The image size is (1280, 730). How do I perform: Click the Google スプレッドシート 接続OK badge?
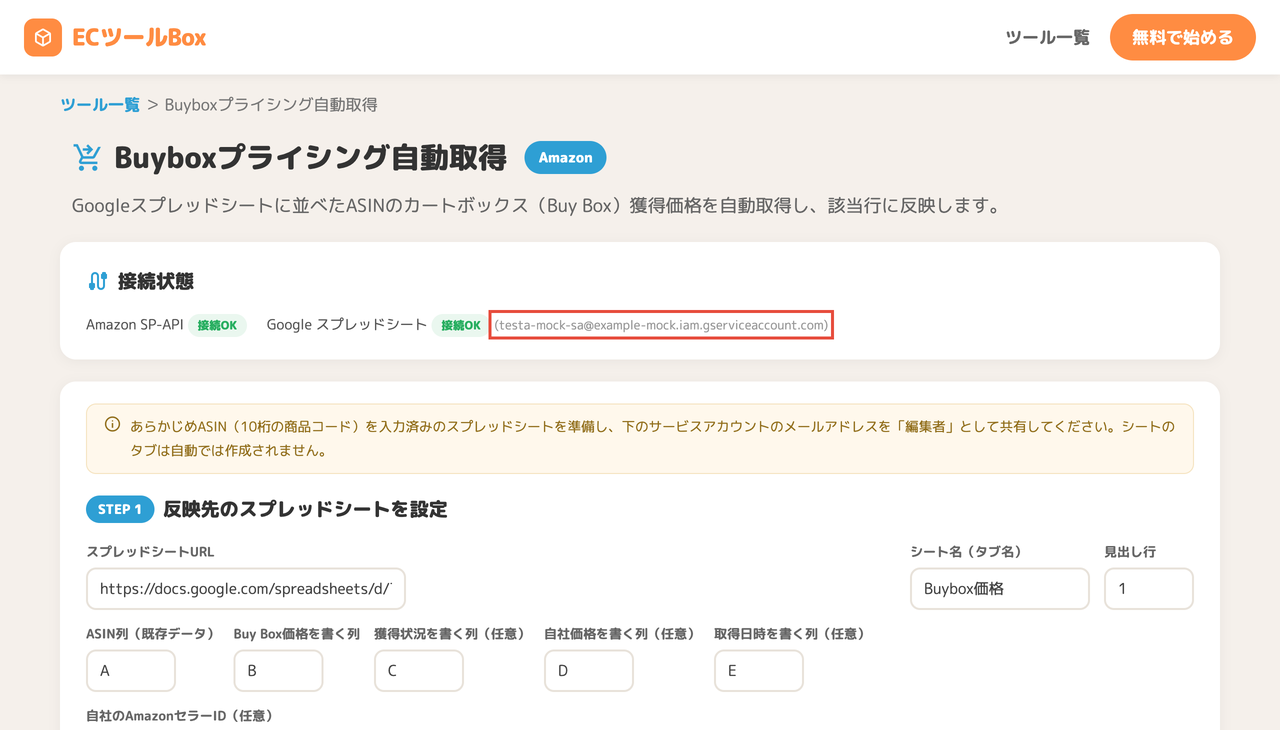pyautogui.click(x=460, y=325)
